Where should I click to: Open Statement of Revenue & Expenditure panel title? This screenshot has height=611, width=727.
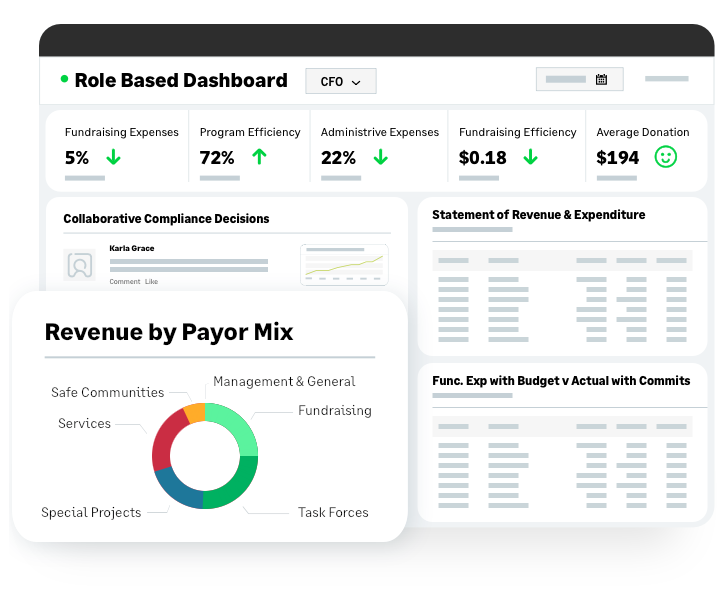(539, 215)
